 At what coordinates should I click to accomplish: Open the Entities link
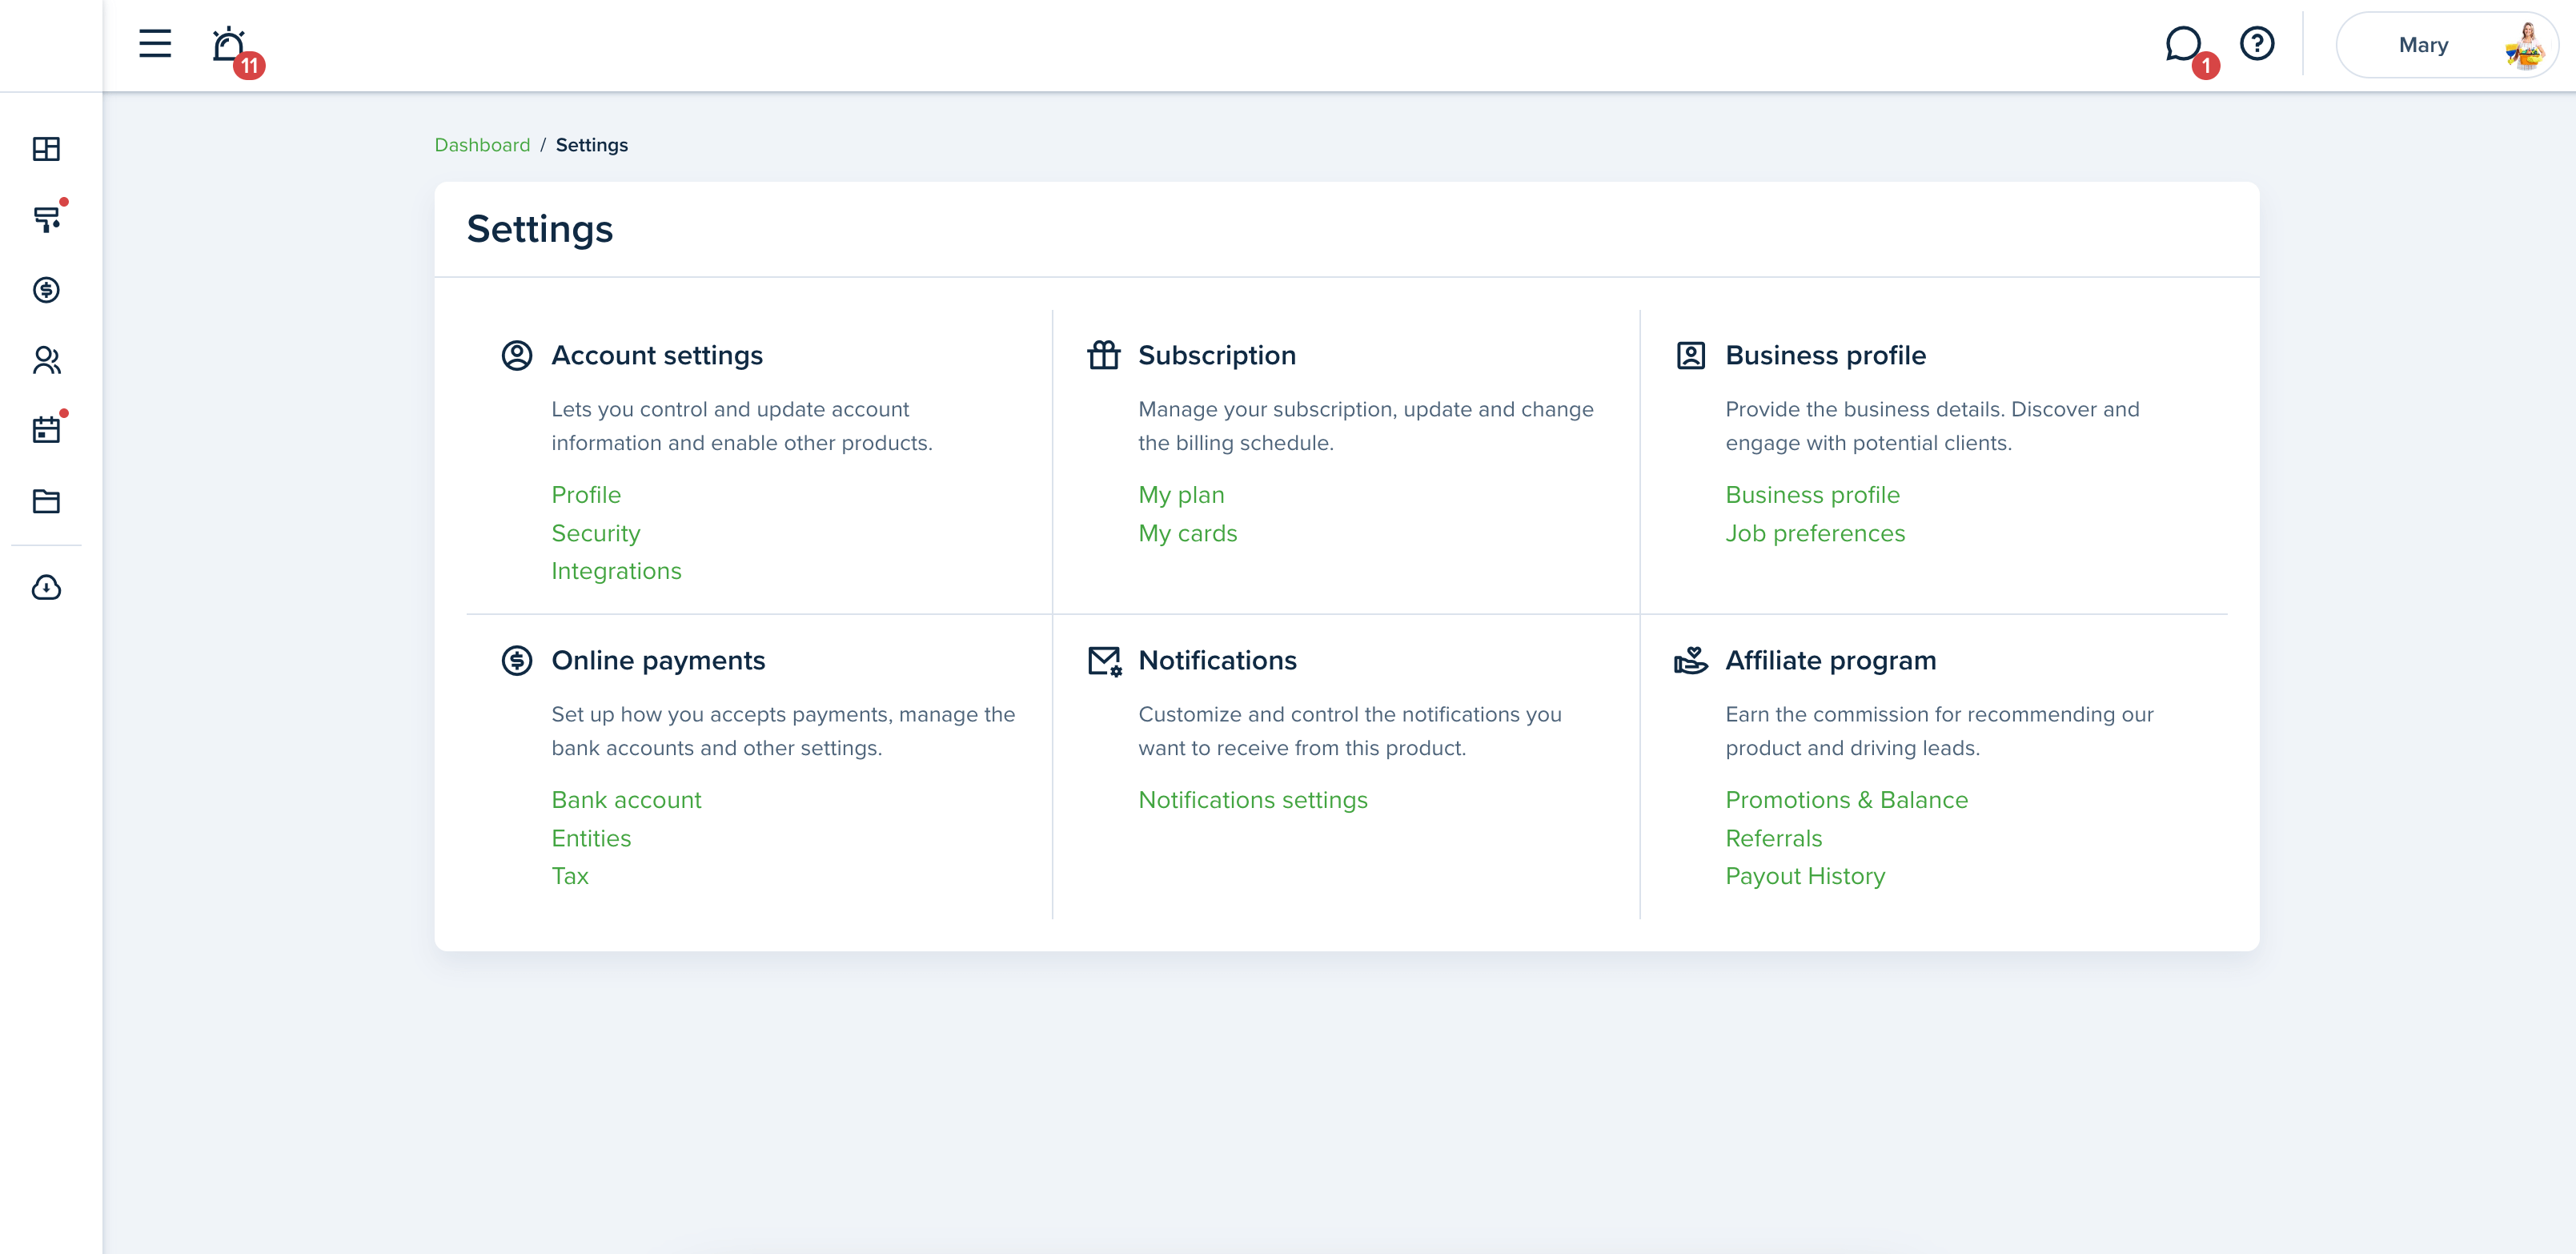click(591, 838)
